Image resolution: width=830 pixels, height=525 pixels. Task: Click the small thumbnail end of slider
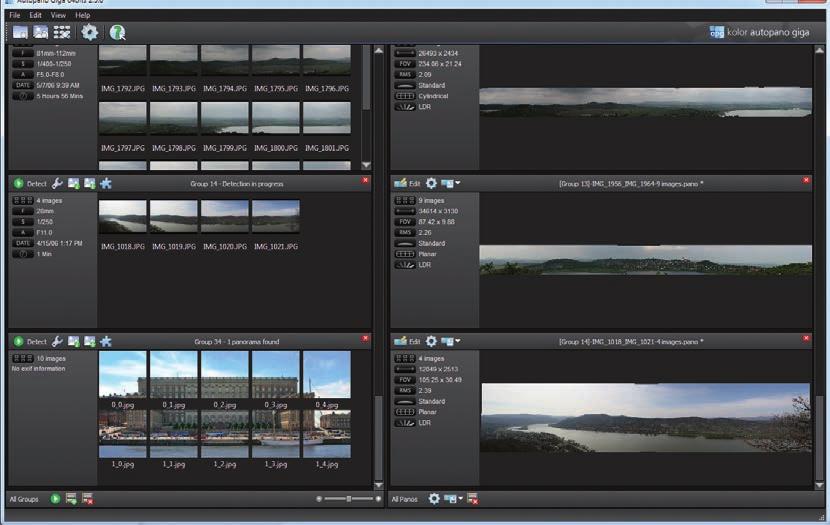coord(319,499)
